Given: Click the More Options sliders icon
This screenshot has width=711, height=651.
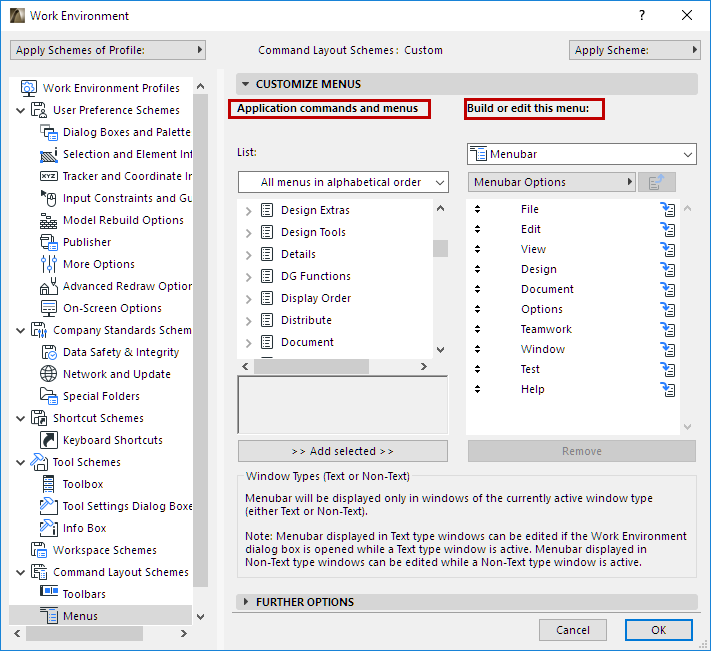Looking at the screenshot, I should coord(49,264).
